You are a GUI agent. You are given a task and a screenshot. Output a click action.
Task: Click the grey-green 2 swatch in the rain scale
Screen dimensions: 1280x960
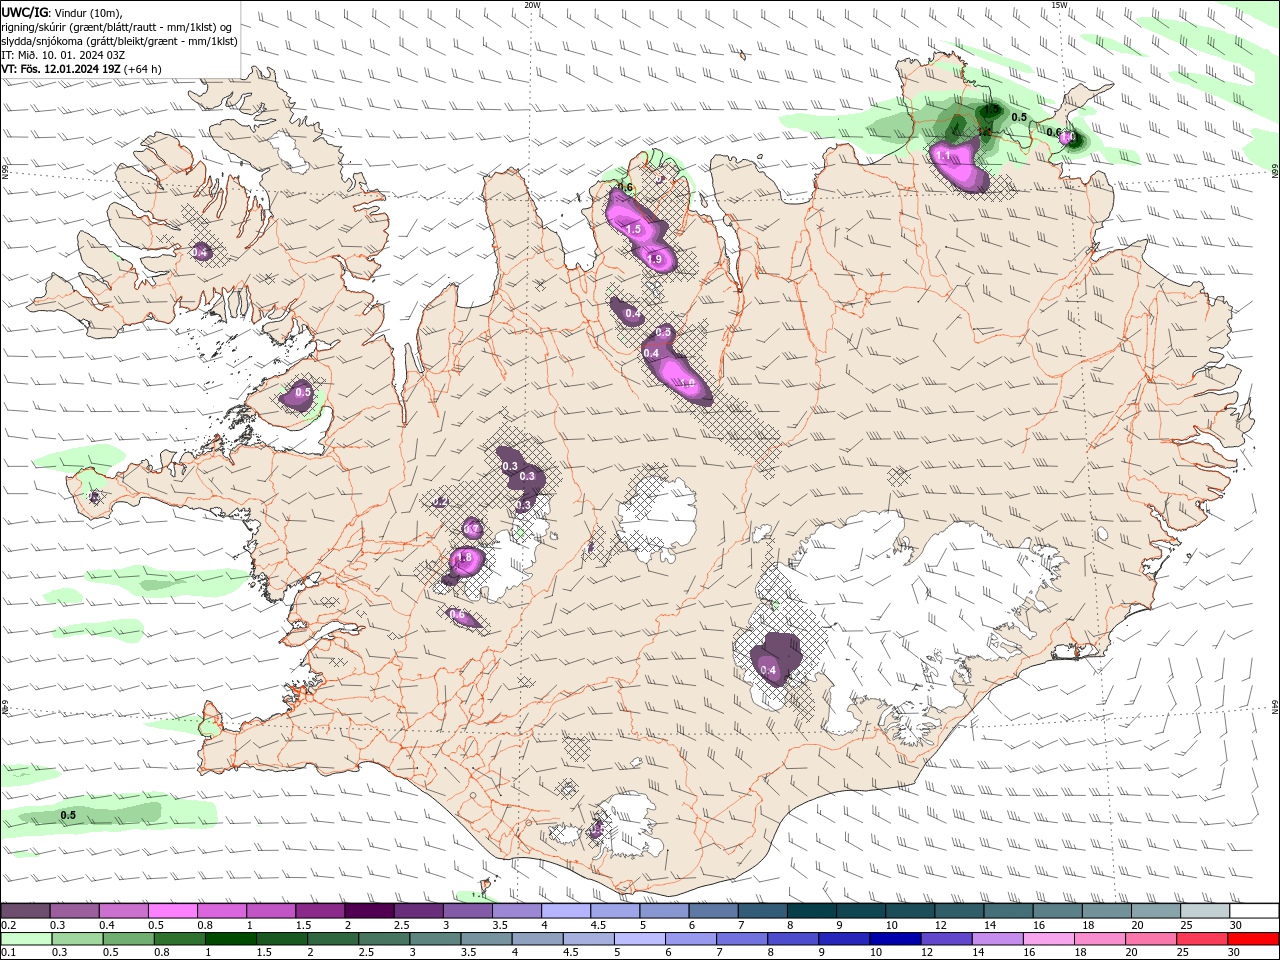(x=332, y=939)
